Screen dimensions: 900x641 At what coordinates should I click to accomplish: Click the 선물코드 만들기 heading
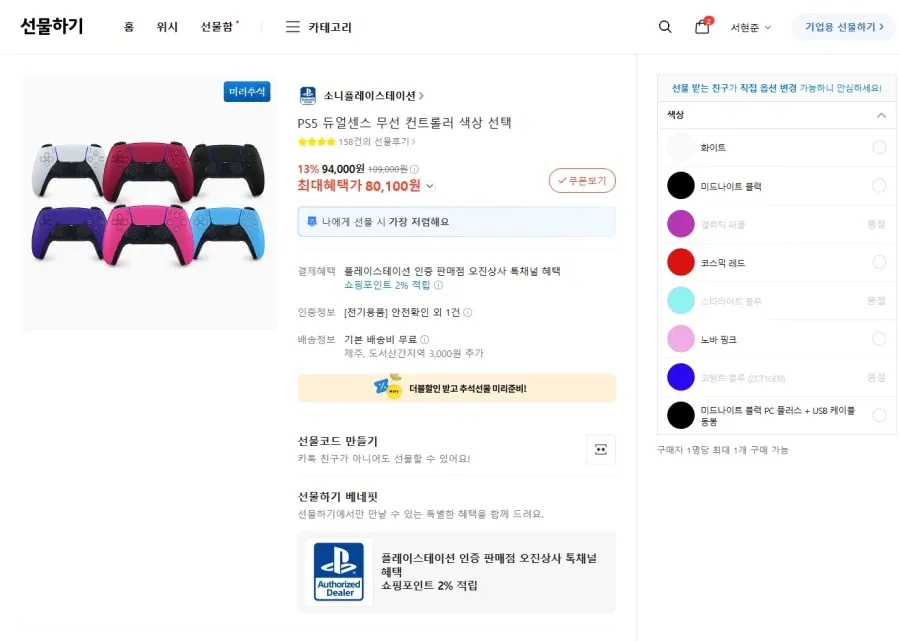(338, 441)
